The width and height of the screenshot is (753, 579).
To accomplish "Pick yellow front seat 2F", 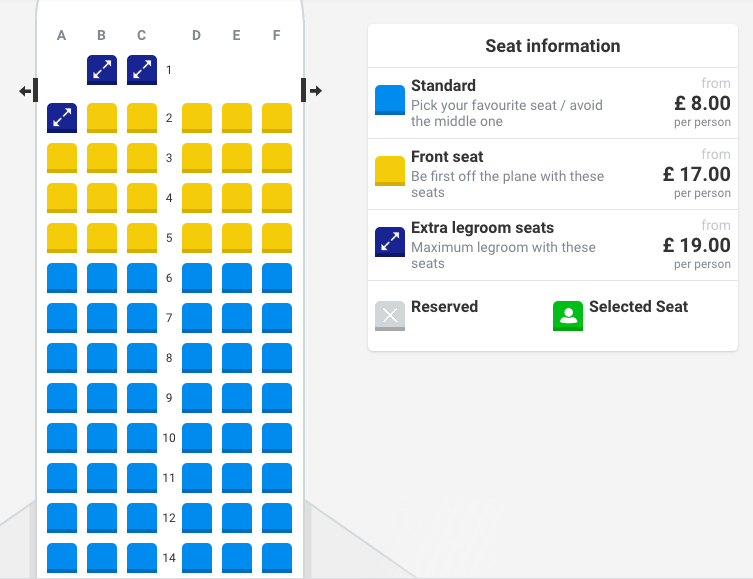I will point(277,118).
